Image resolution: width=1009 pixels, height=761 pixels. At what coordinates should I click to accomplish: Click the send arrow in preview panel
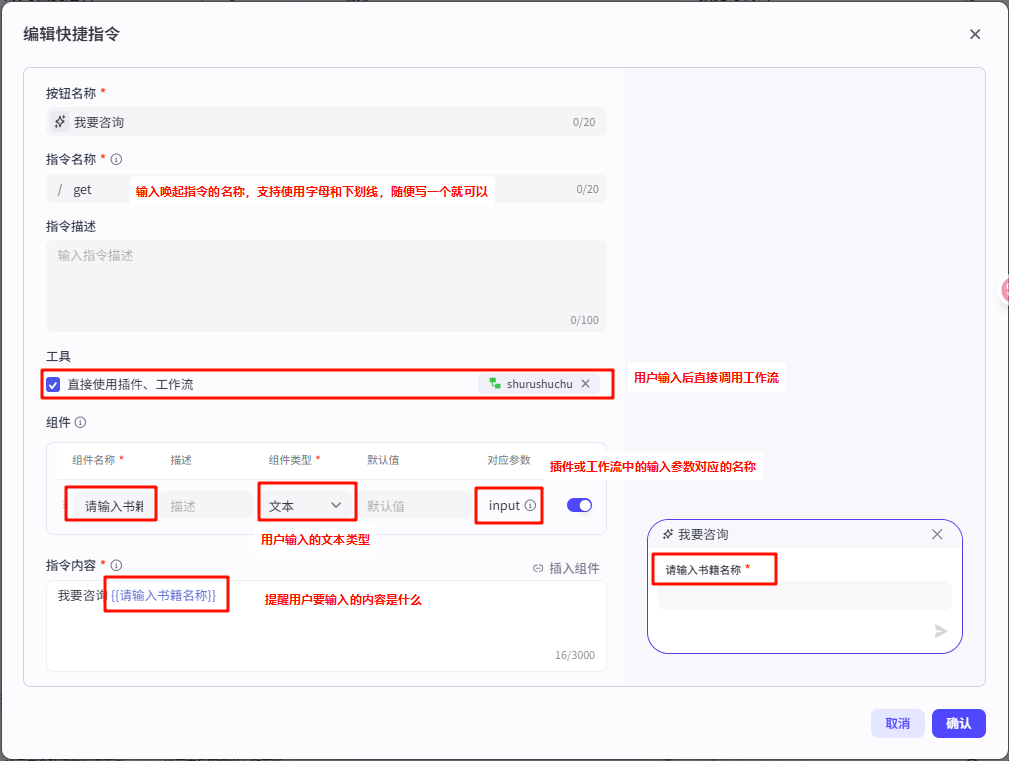point(940,631)
